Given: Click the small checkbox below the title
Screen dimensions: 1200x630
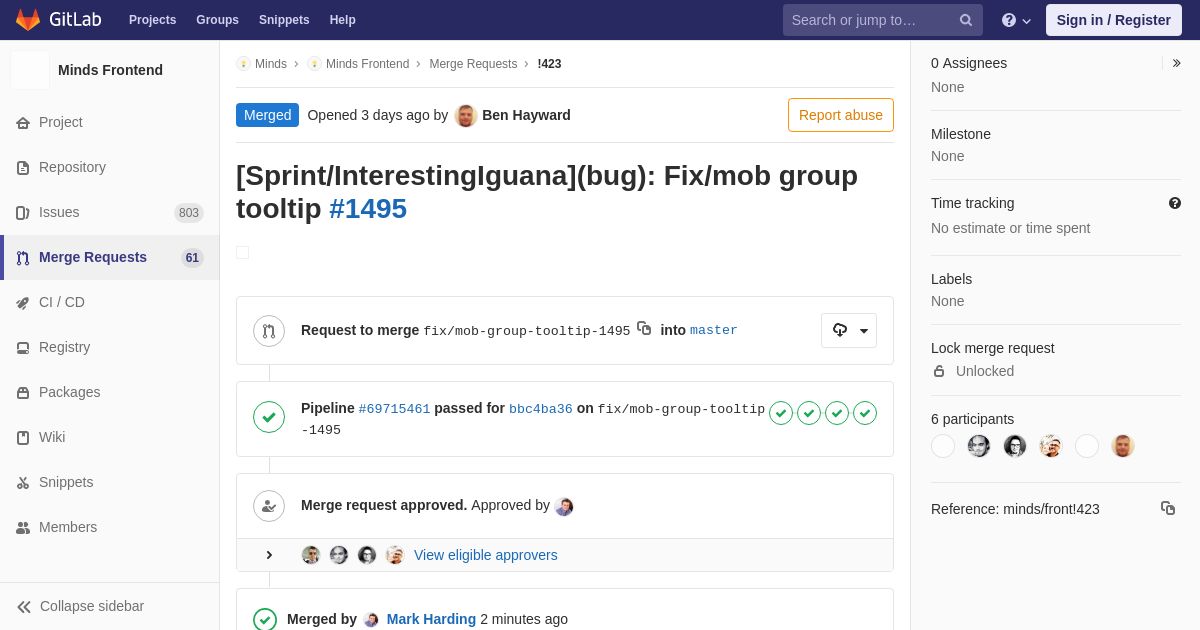Looking at the screenshot, I should click(242, 252).
